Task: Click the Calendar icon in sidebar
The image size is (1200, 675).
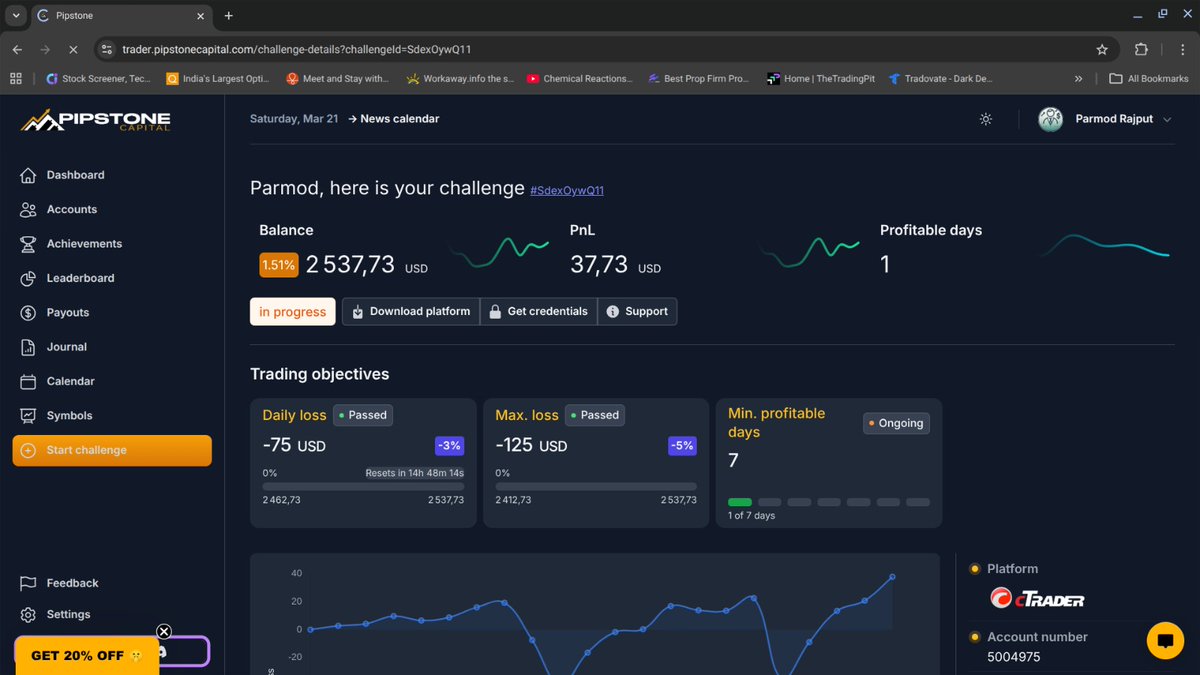Action: 28,381
